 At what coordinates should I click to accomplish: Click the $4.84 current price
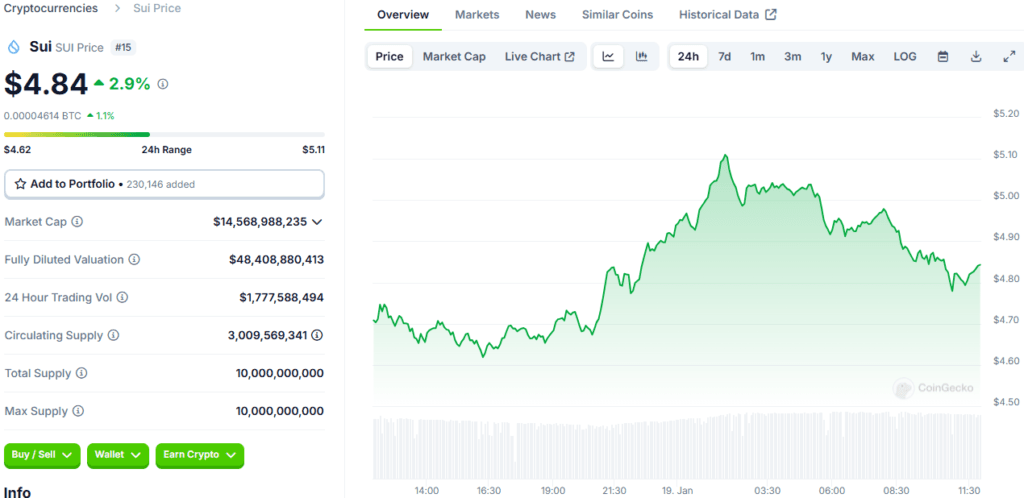pyautogui.click(x=46, y=84)
